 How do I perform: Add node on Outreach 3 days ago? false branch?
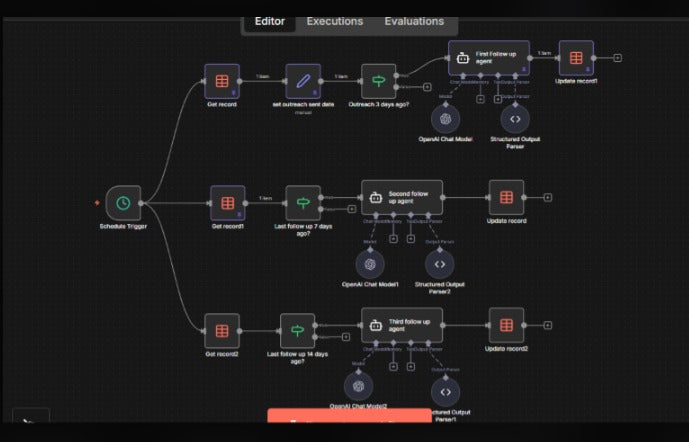[427, 87]
